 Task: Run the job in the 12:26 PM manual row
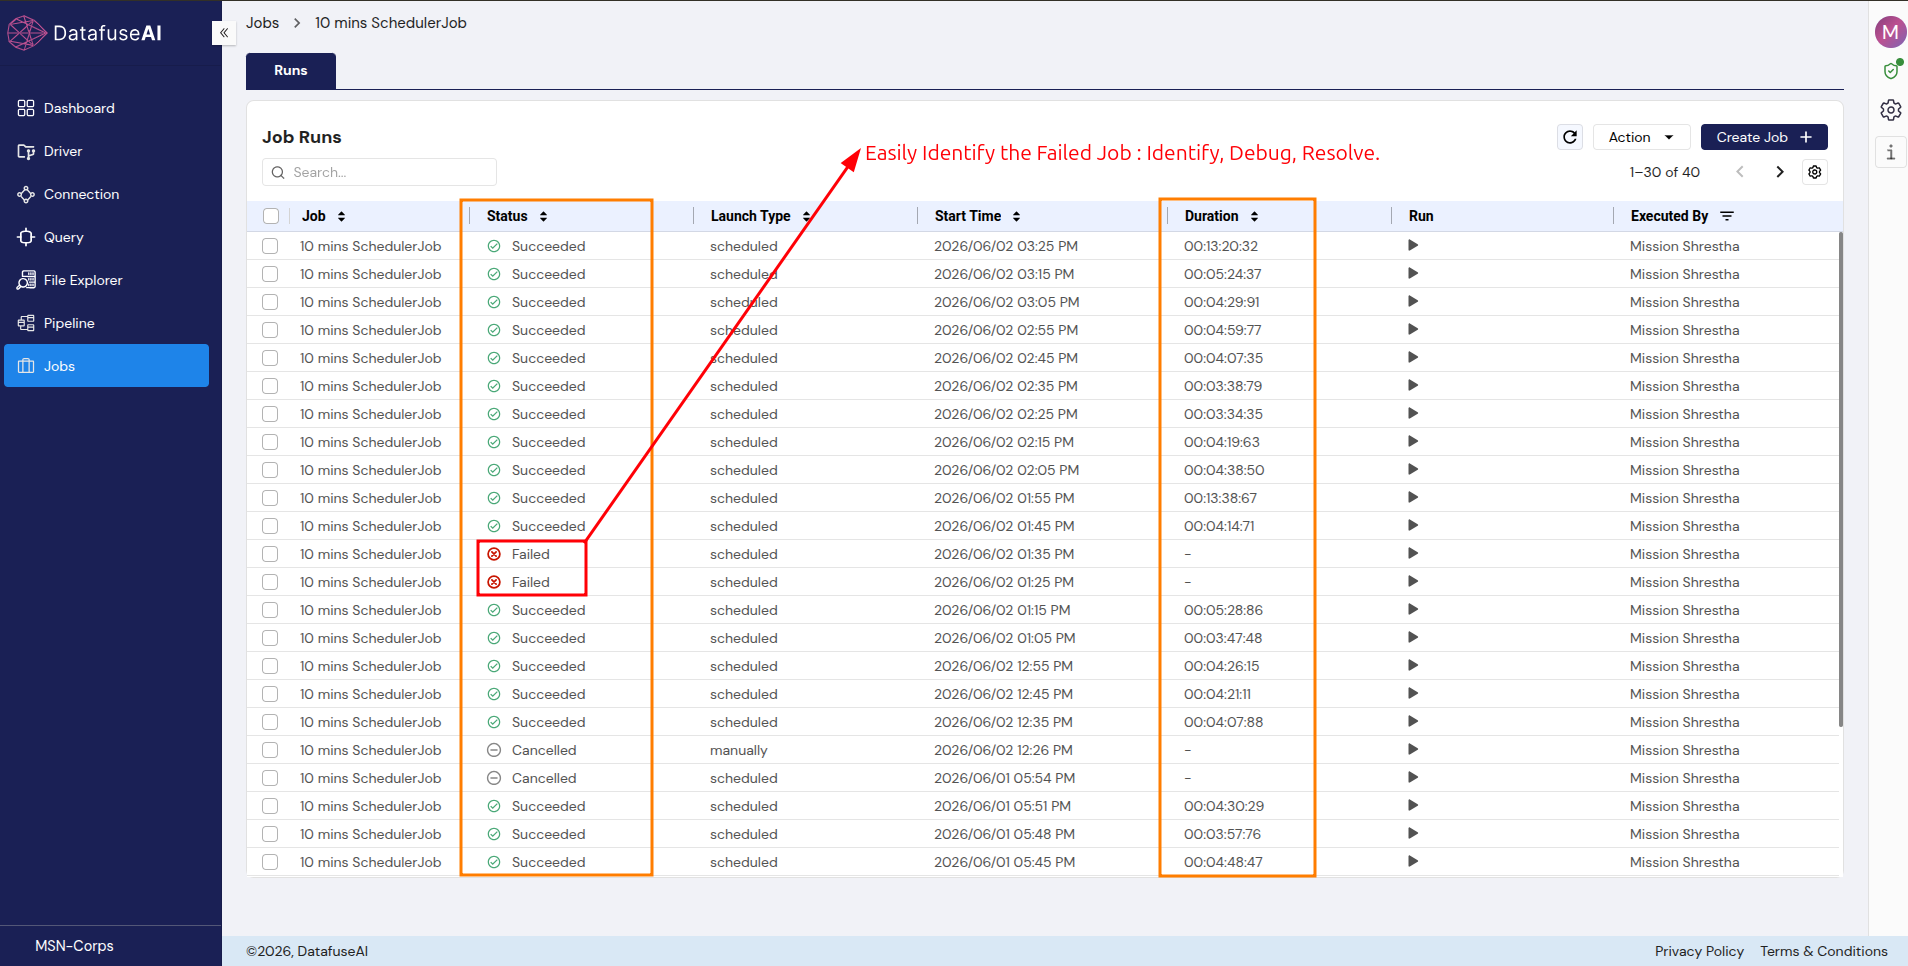click(x=1413, y=749)
